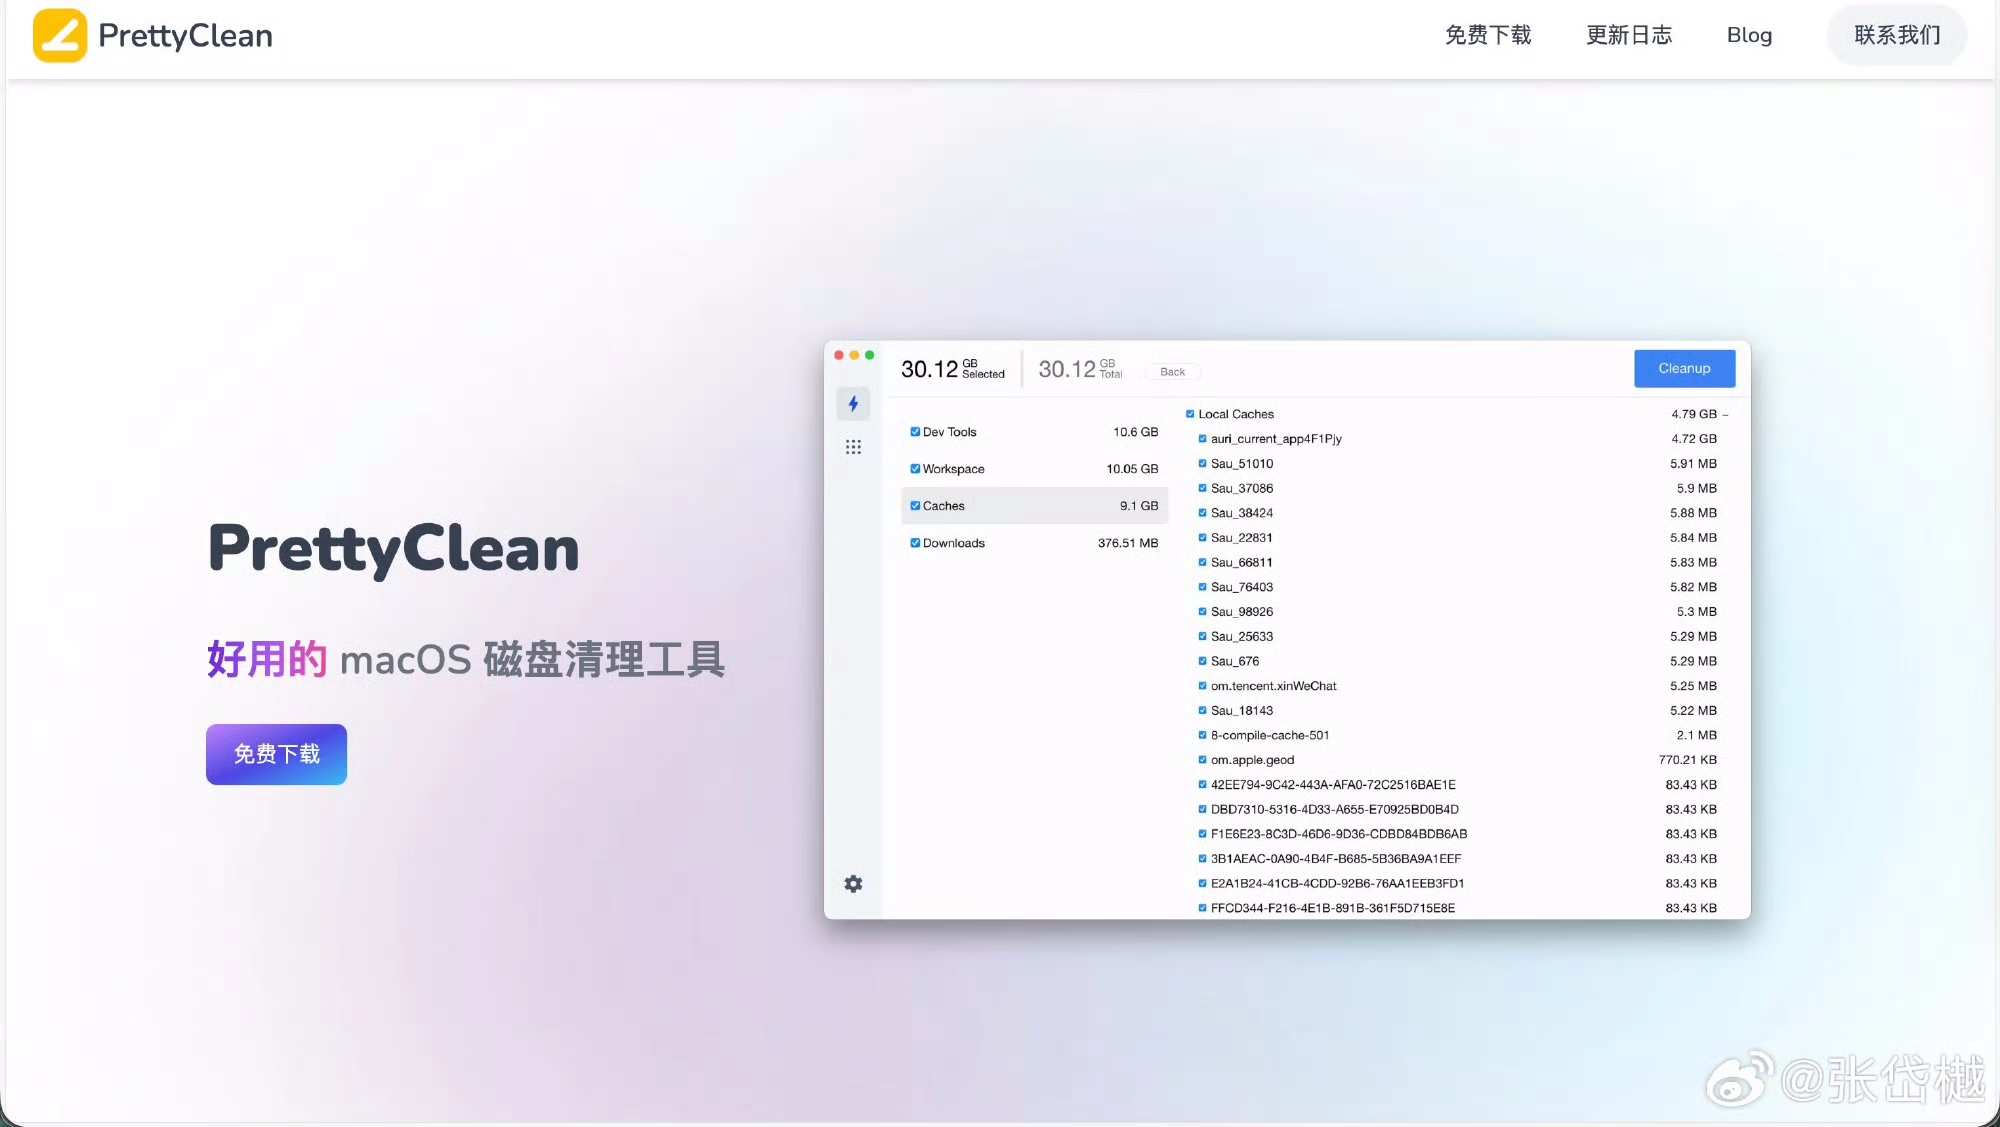Image resolution: width=2000 pixels, height=1127 pixels.
Task: Select the lightning bolt sidebar icon
Action: pyautogui.click(x=853, y=404)
